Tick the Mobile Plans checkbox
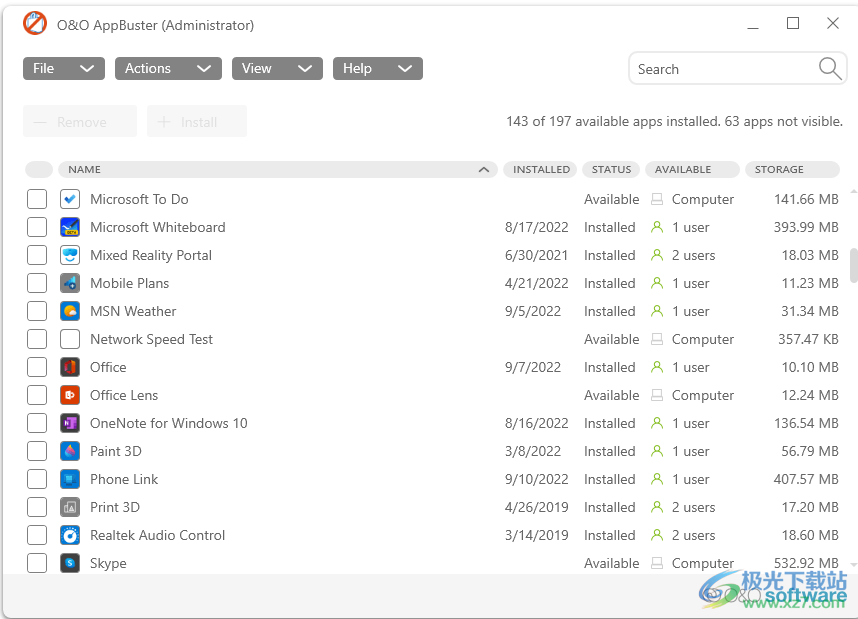Screen dimensions: 858x619 click(x=37, y=283)
